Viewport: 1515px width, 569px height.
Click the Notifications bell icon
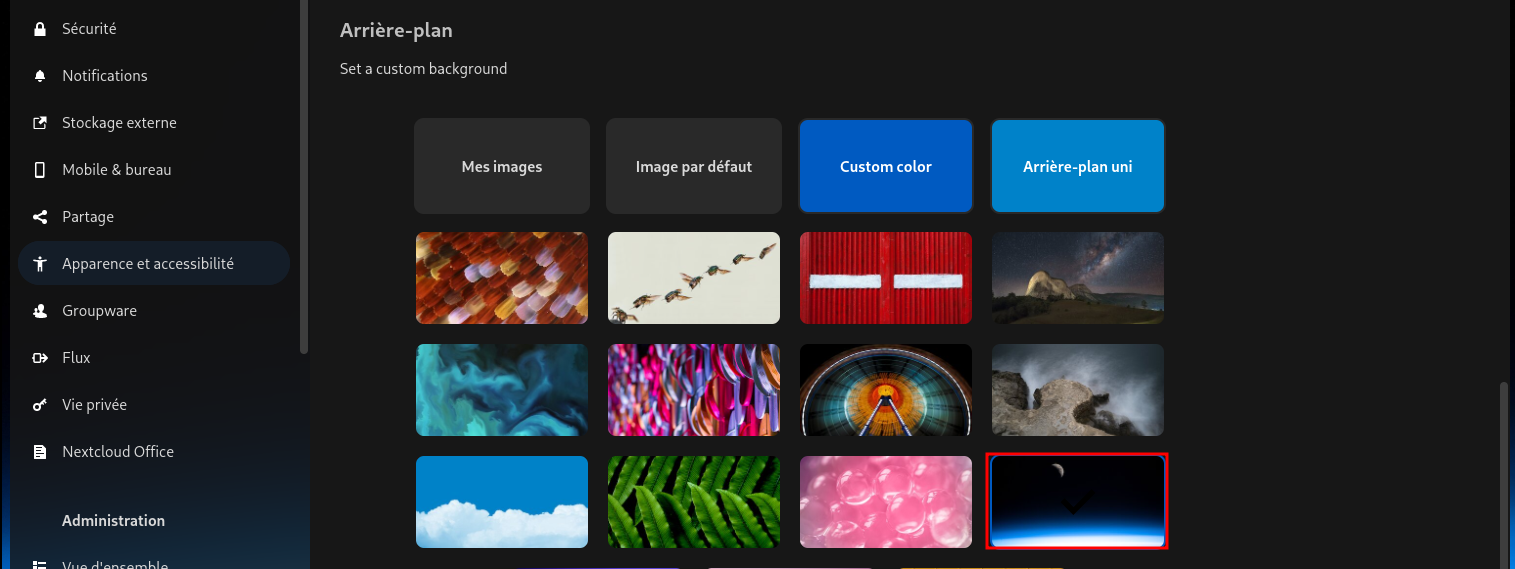pos(40,76)
